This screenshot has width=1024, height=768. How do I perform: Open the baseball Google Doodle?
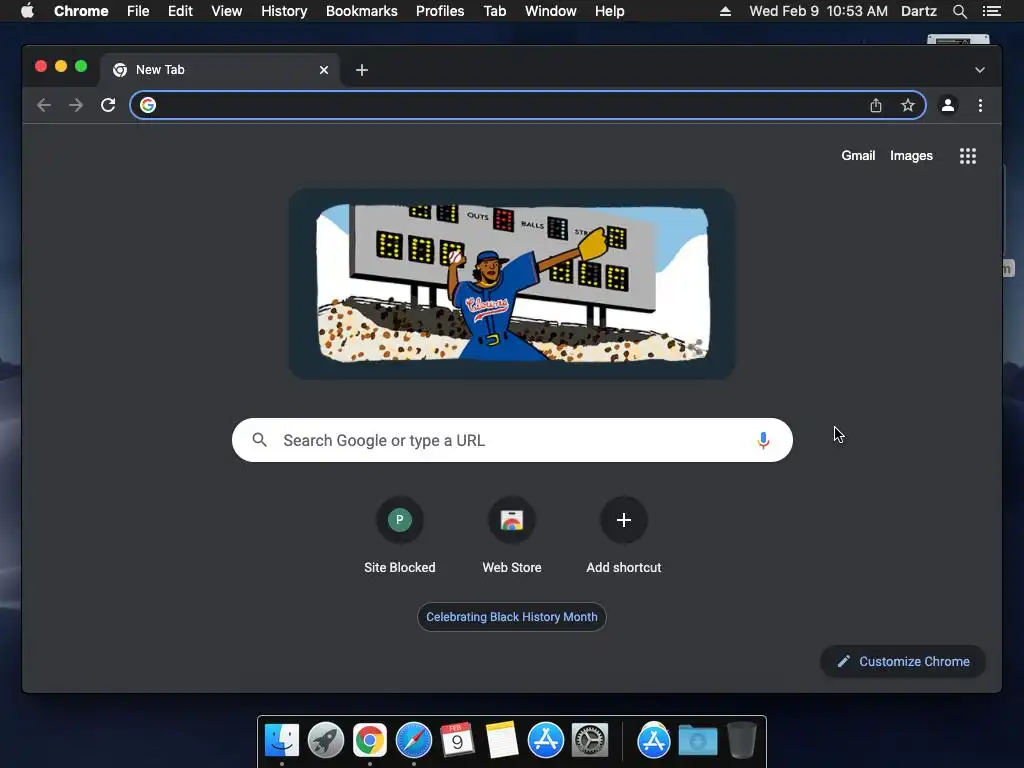coord(512,283)
